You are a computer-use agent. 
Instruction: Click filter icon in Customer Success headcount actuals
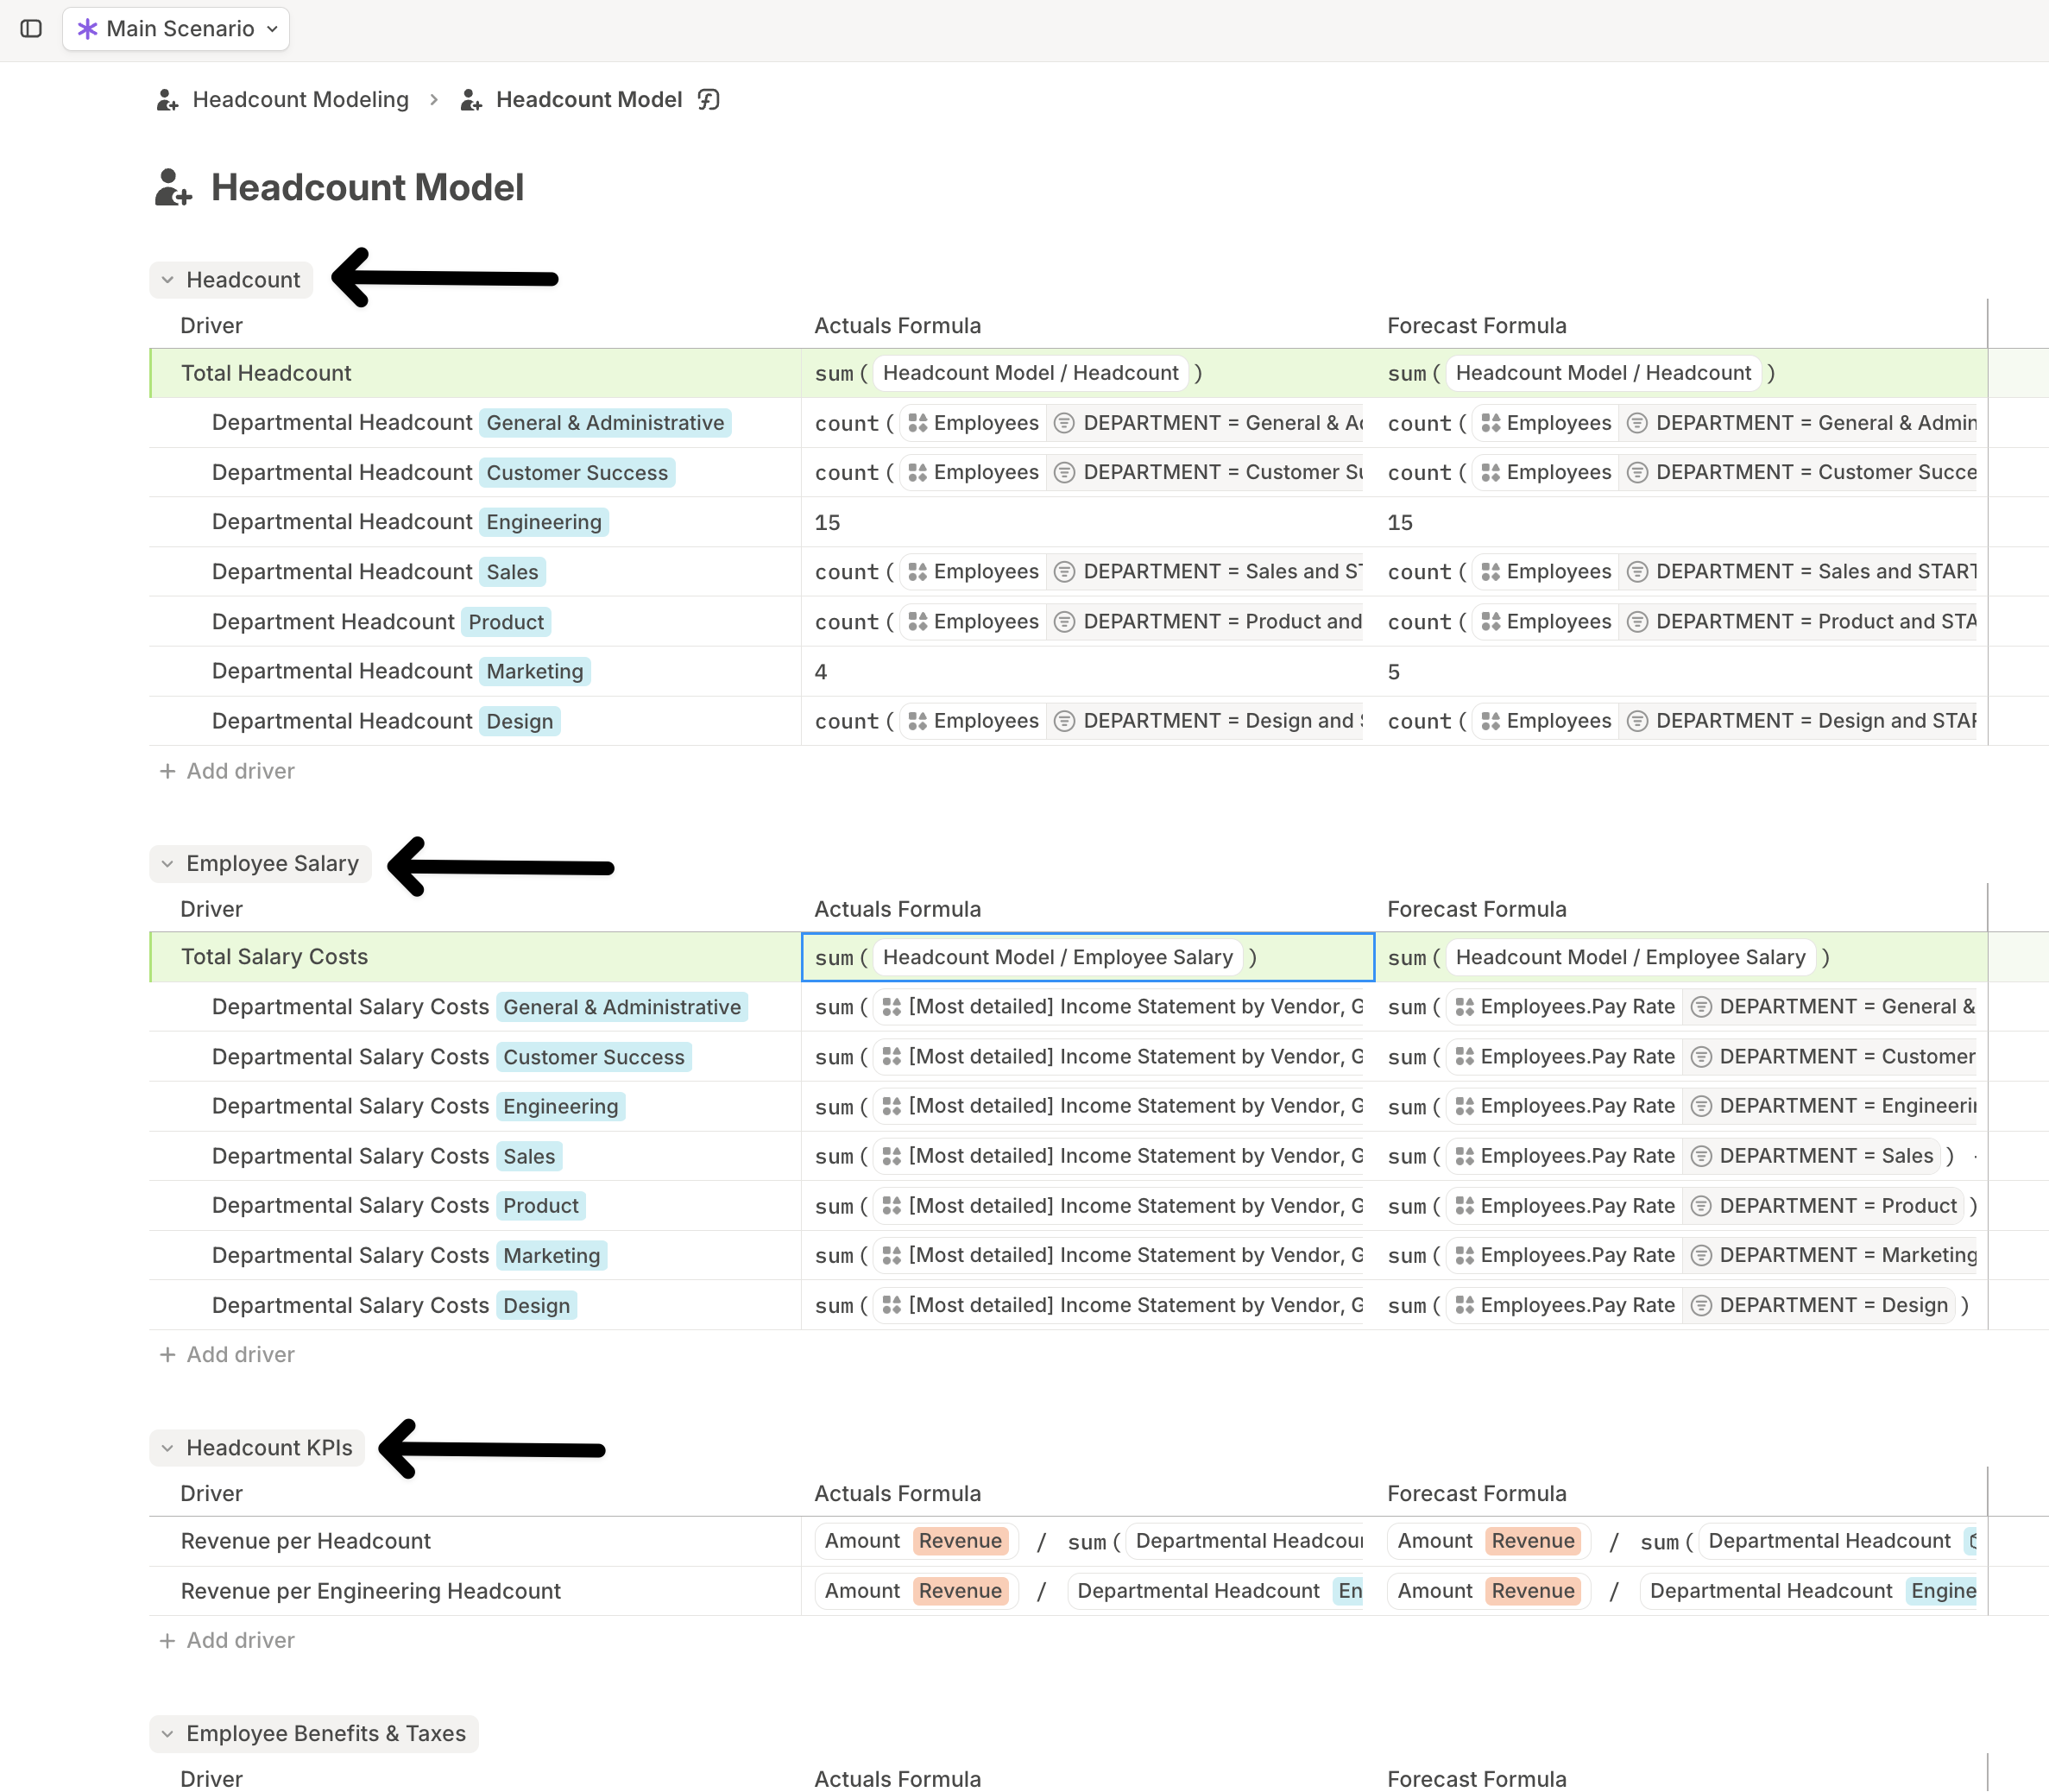(1065, 473)
